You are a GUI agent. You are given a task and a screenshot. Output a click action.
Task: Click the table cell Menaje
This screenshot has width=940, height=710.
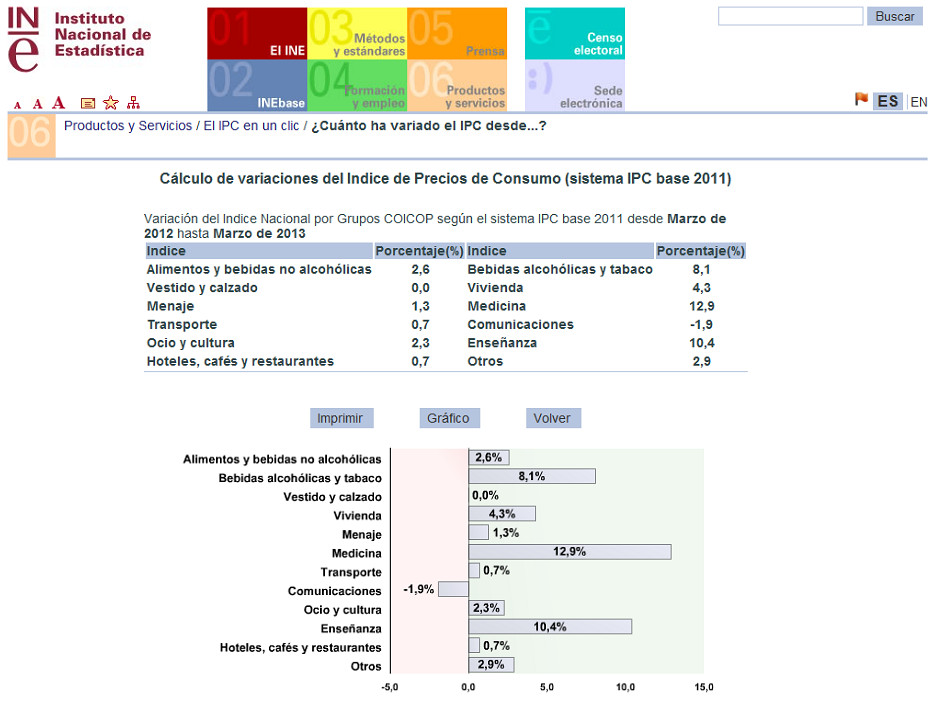point(170,306)
